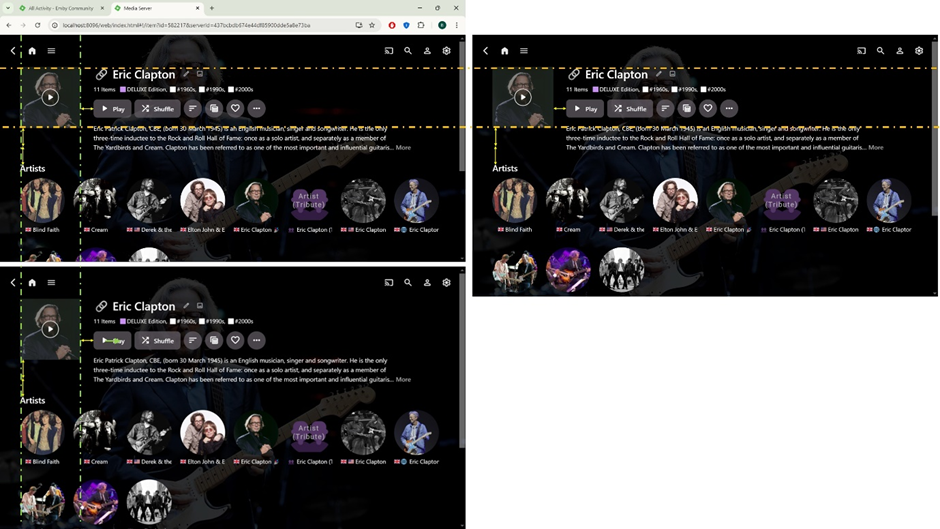Click the Shuffle button in the bottom-left screenshot
940x529 pixels.
click(157, 340)
